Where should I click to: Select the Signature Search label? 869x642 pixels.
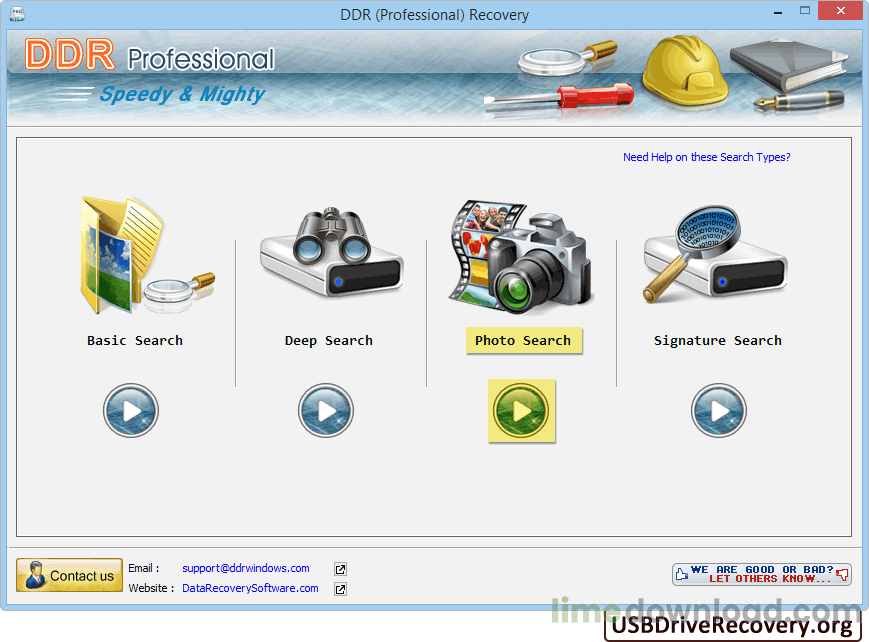[717, 341]
